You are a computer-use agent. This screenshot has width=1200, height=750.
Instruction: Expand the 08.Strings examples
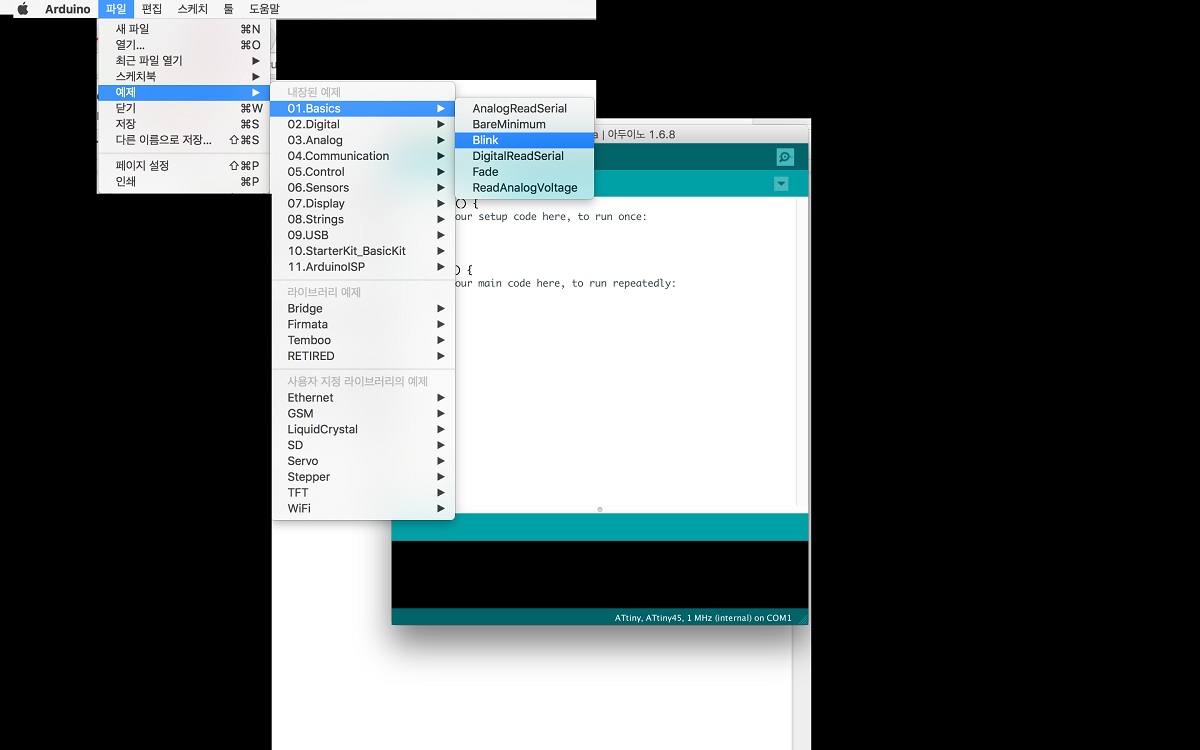click(363, 219)
